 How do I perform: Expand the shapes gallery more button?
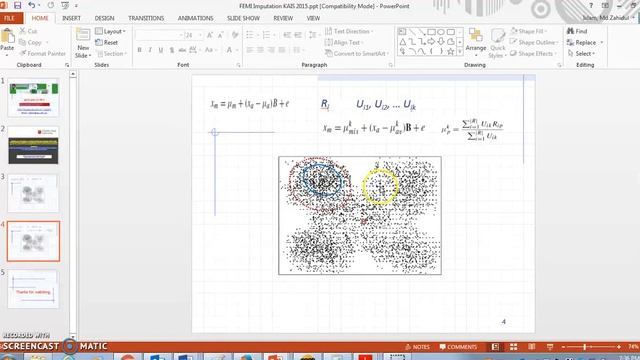[x=460, y=52]
